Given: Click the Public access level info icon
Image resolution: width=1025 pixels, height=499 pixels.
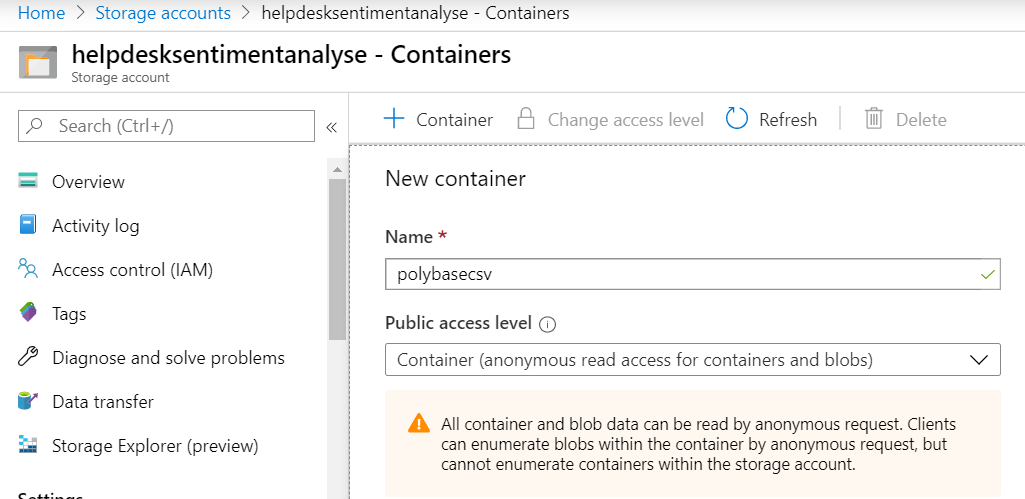Looking at the screenshot, I should 548,324.
